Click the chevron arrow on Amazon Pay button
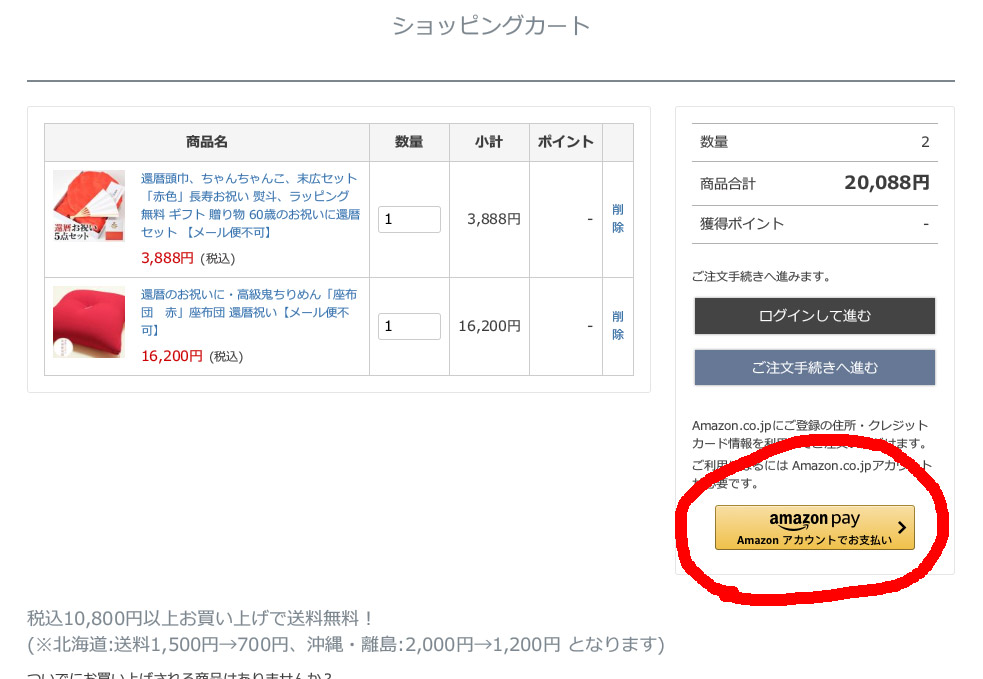 (x=901, y=527)
